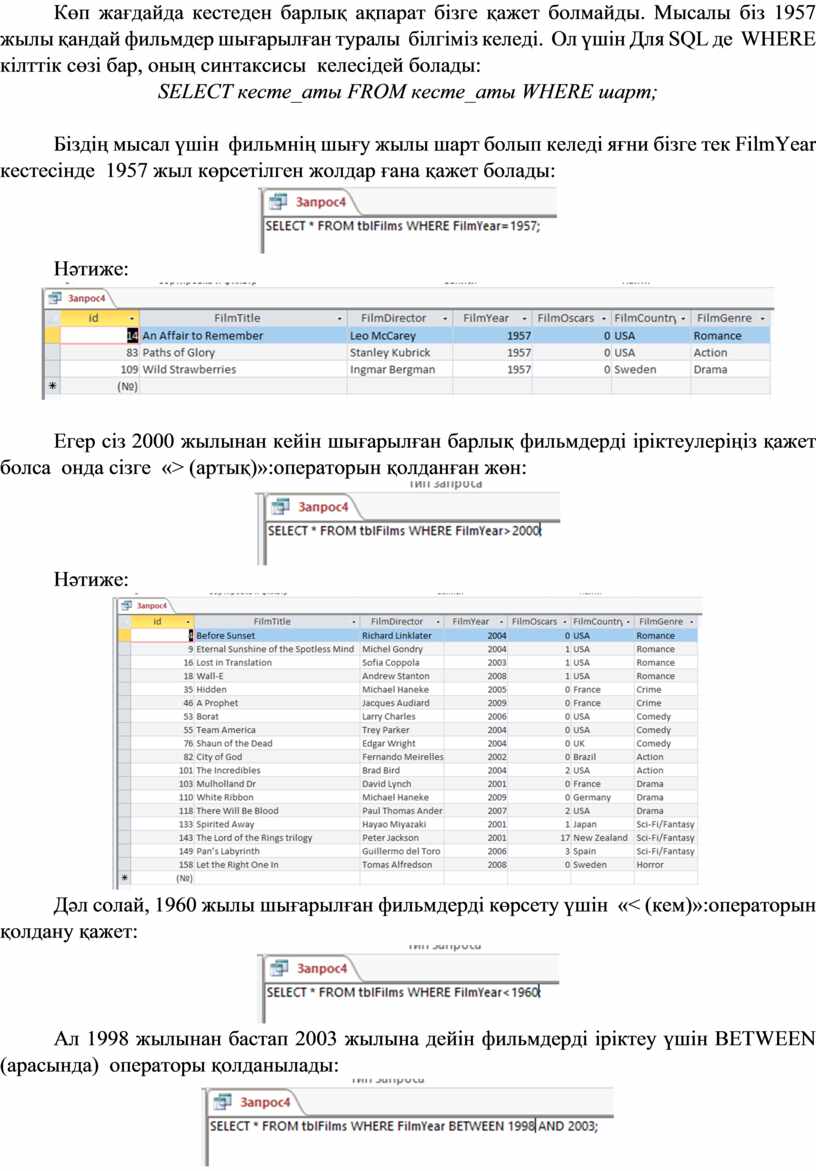Image resolution: width=816 pixels, height=1171 pixels.
Task: Click inside the SQL text ending with FilmYear=1957
Action: point(402,226)
